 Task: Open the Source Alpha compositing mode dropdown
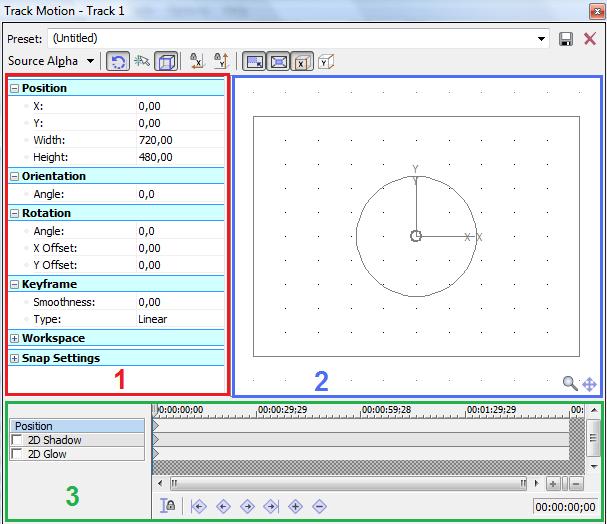[x=91, y=61]
